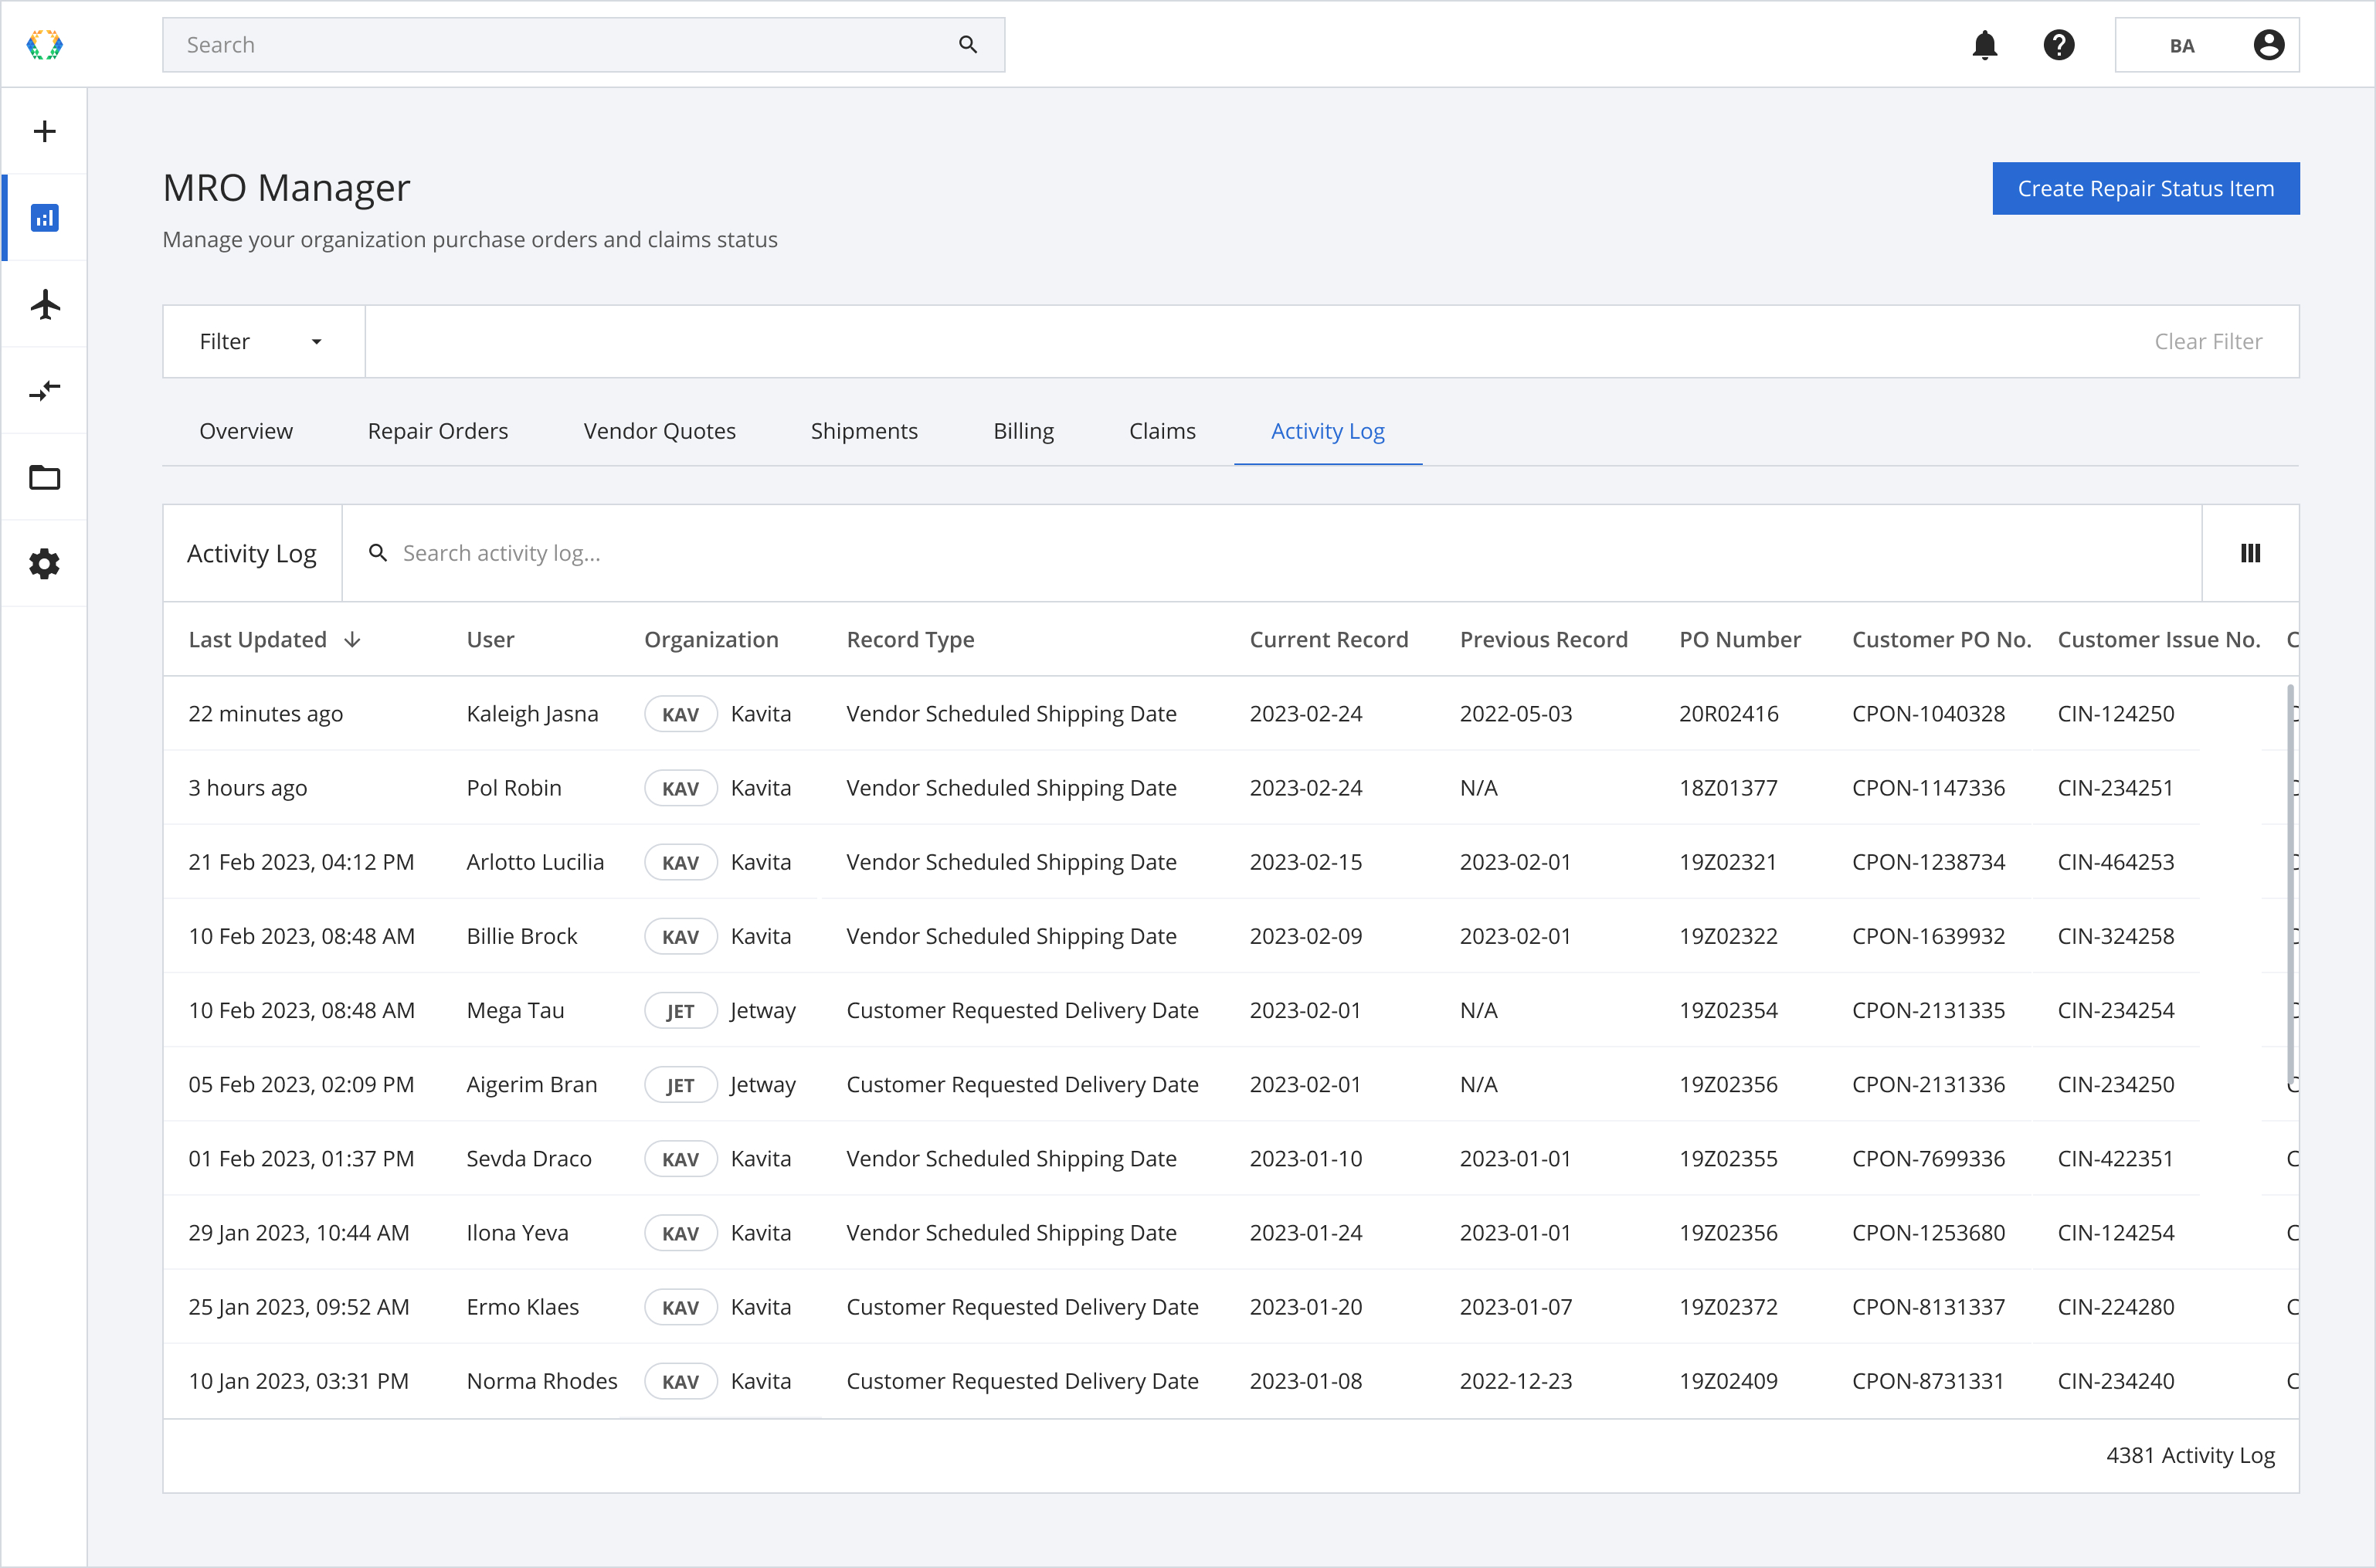This screenshot has height=1568, width=2376.
Task: Click user 'Norma Rhodes'
Action: [541, 1381]
